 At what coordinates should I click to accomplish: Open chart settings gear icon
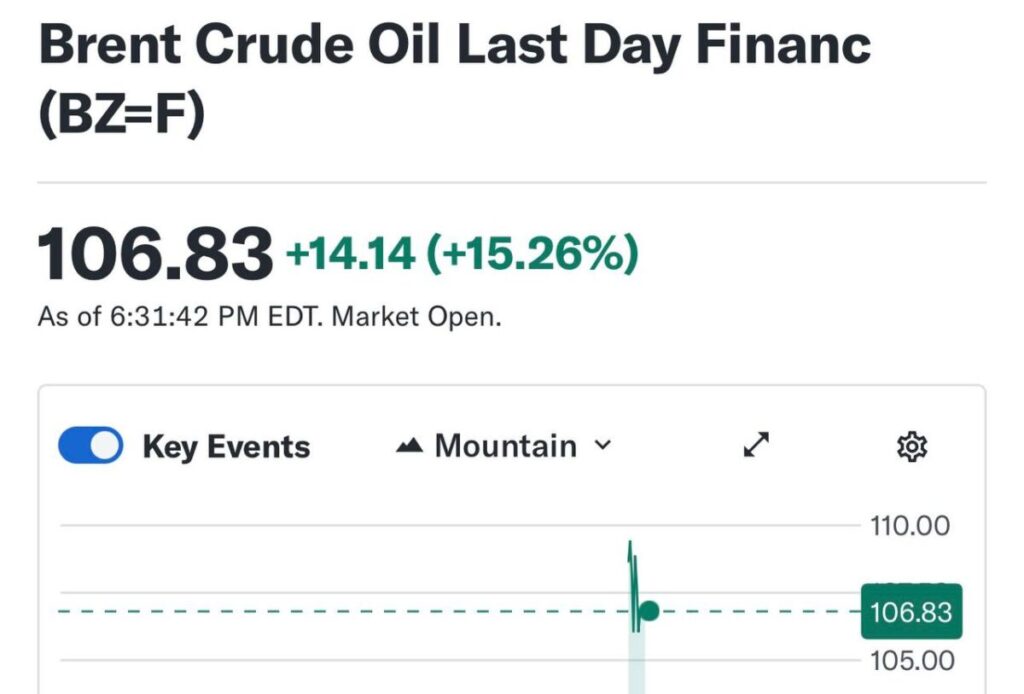[912, 446]
